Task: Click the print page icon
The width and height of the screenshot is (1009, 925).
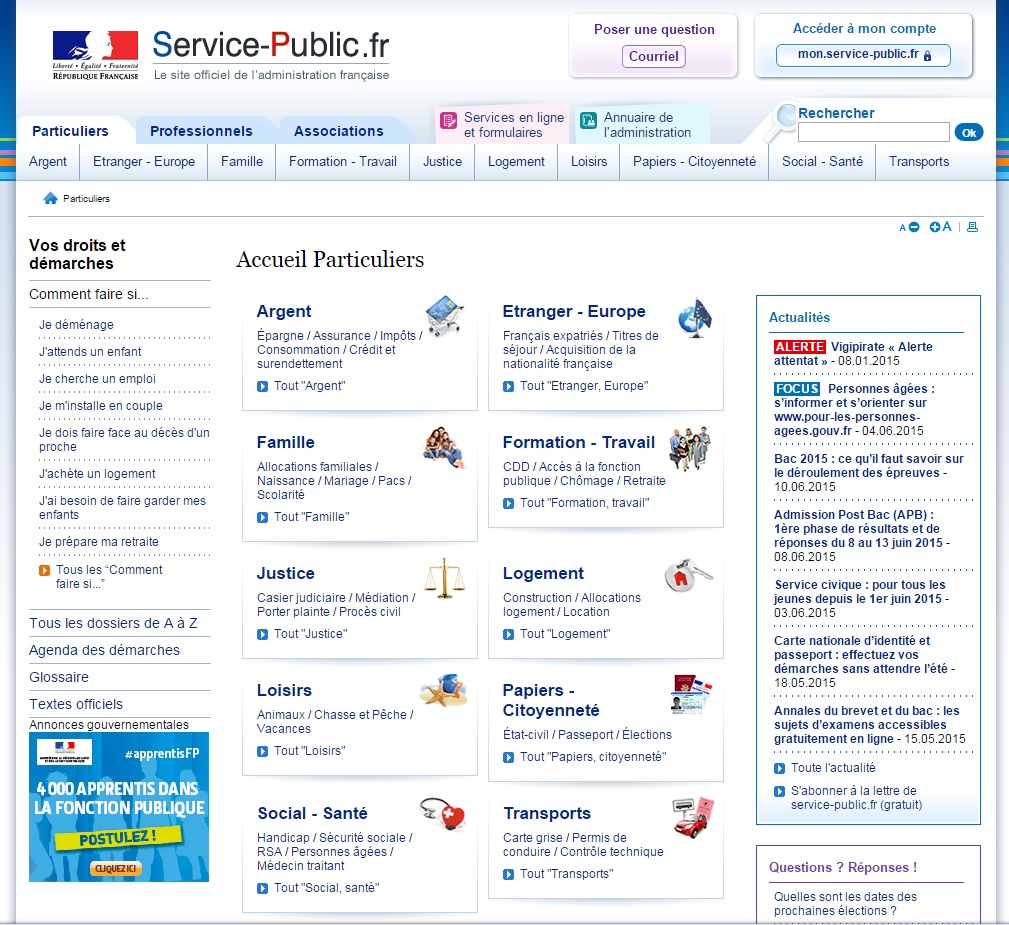Action: (x=972, y=227)
